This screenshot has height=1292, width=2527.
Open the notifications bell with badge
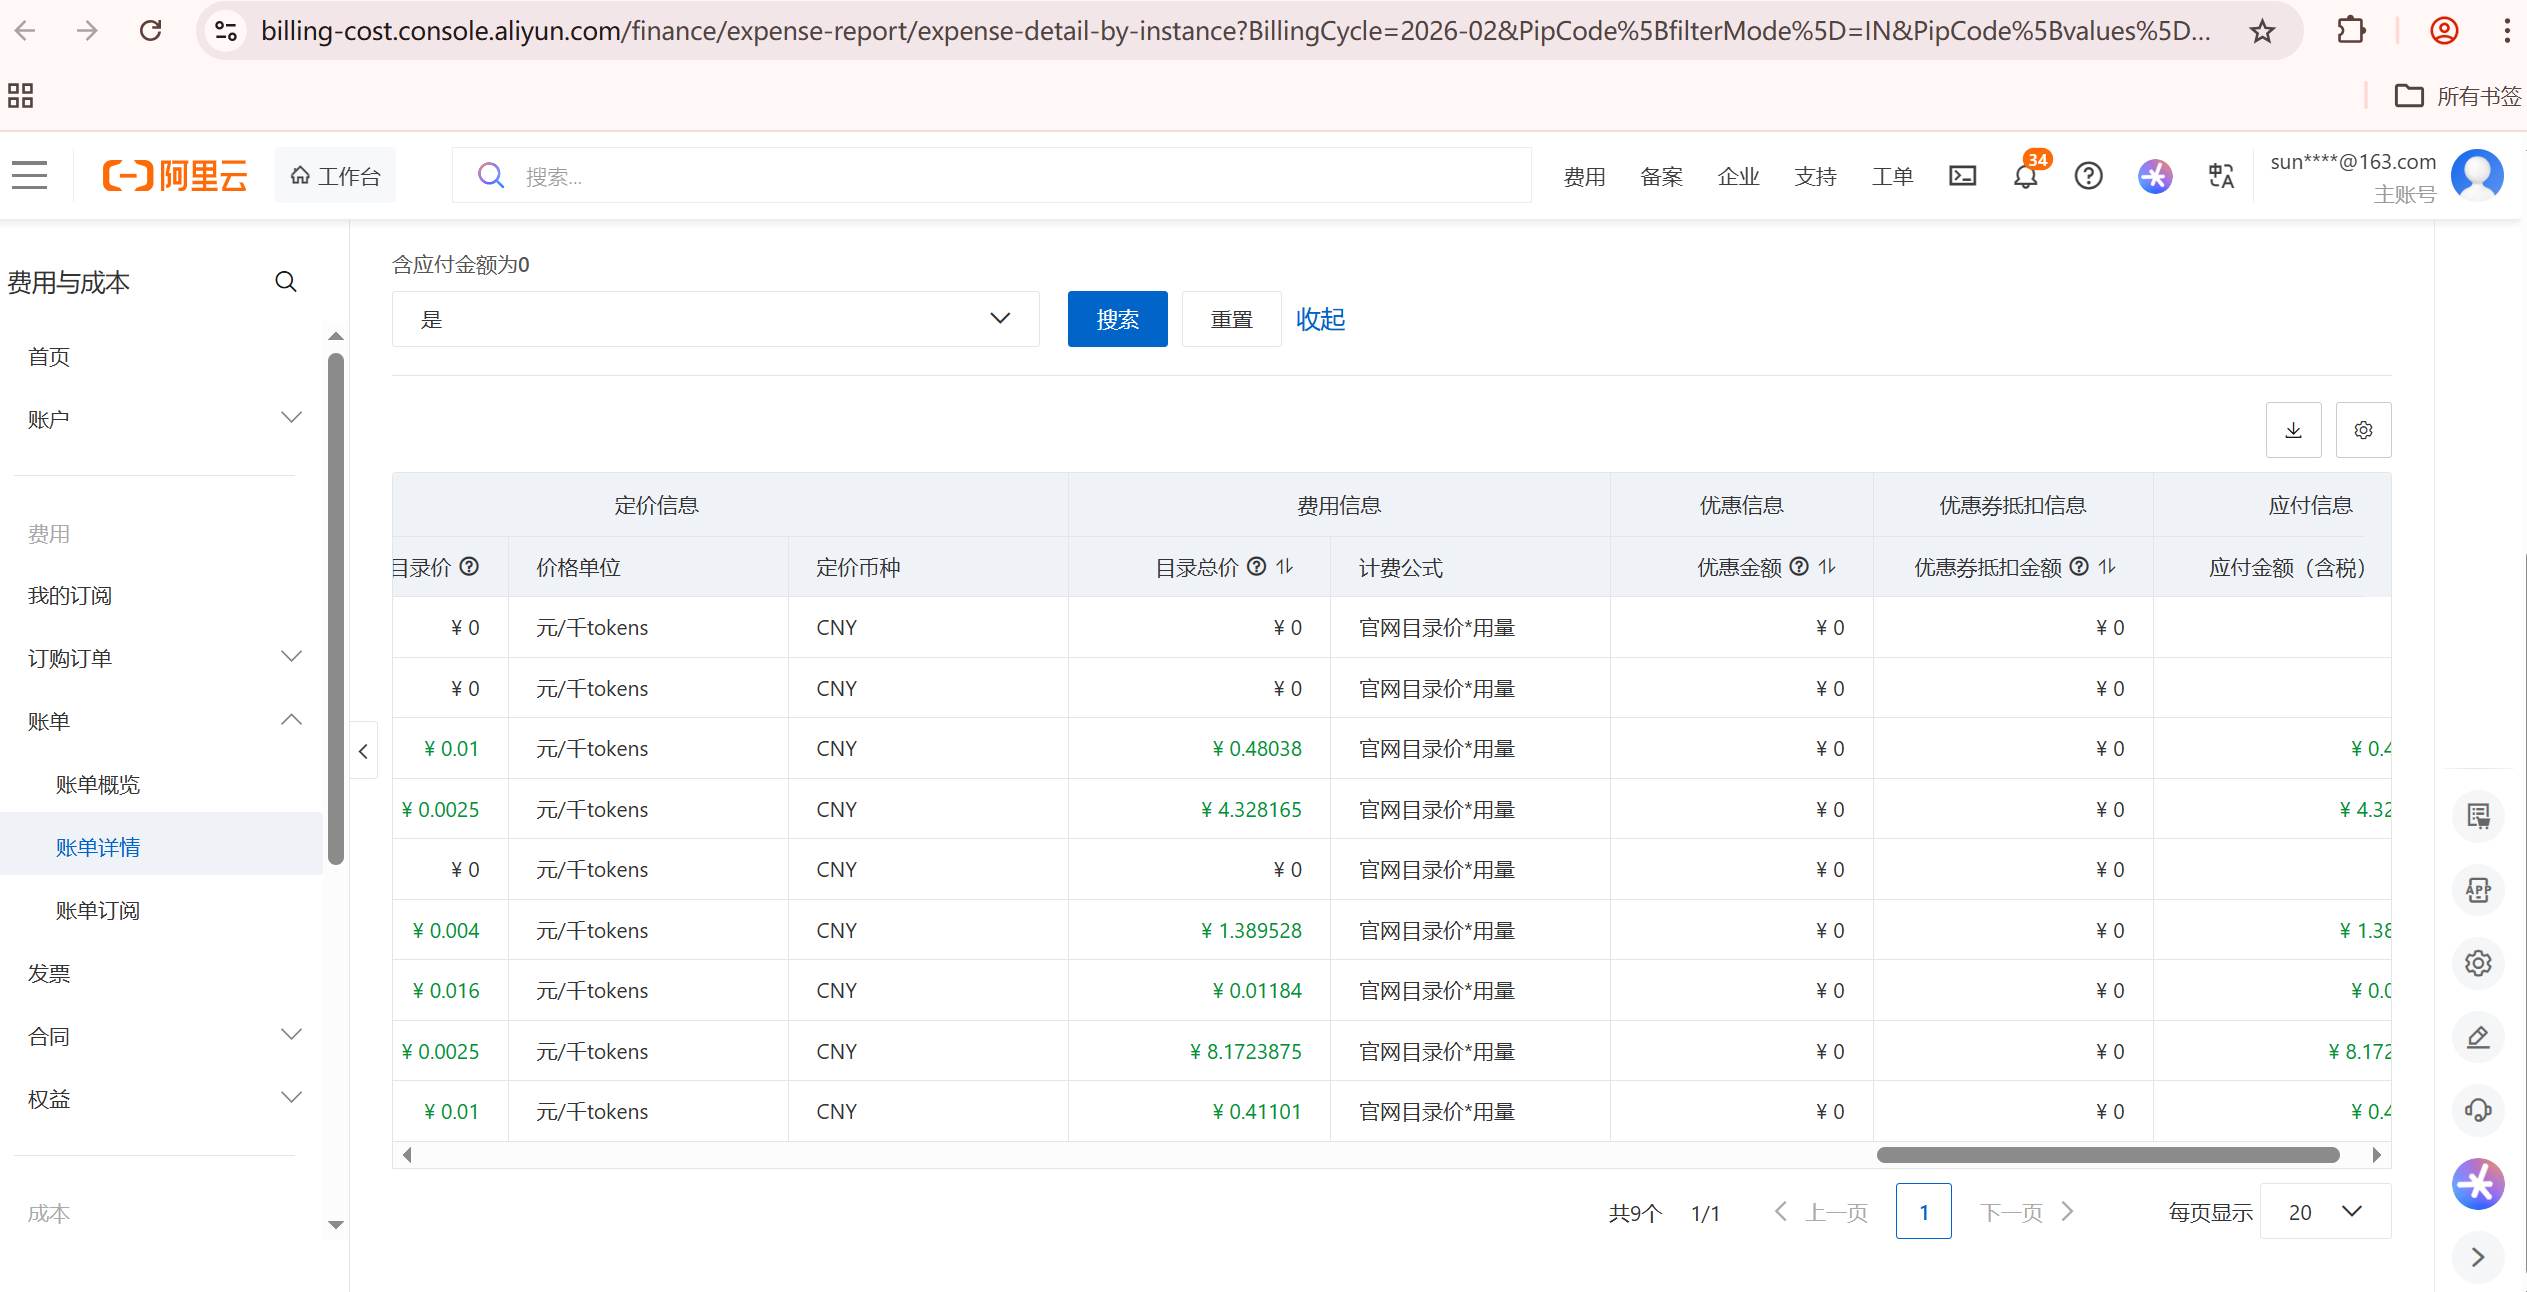(2026, 176)
